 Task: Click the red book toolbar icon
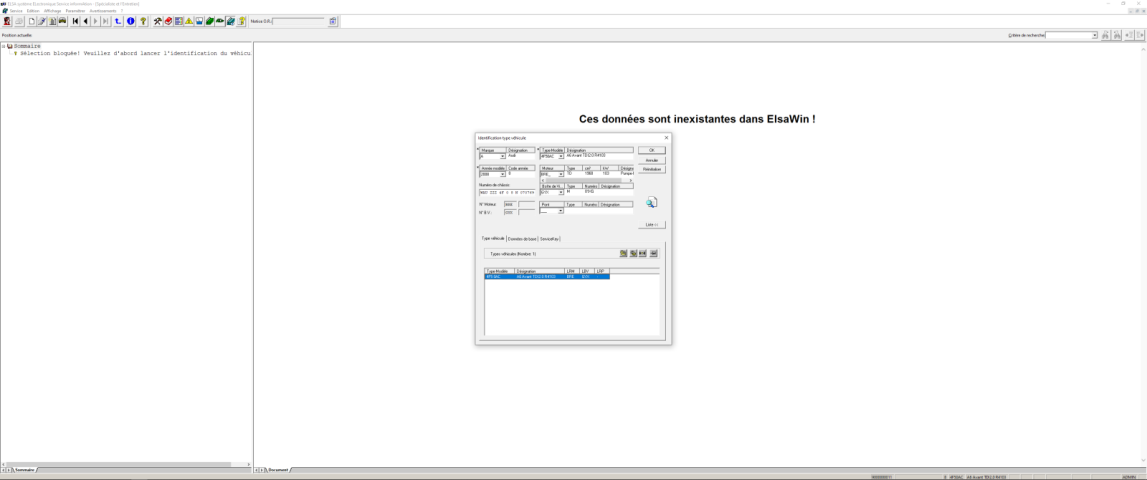tap(168, 21)
